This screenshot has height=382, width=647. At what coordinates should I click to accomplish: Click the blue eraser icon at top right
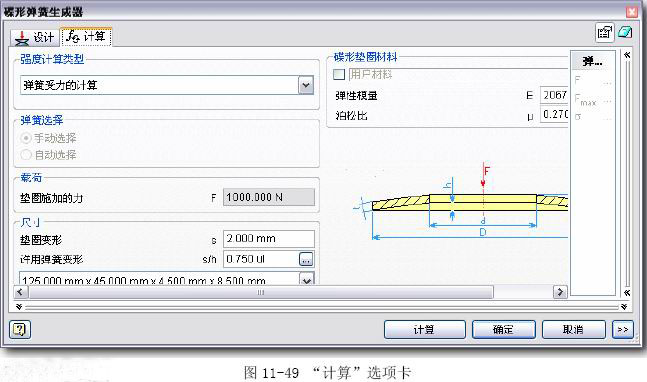click(x=625, y=32)
